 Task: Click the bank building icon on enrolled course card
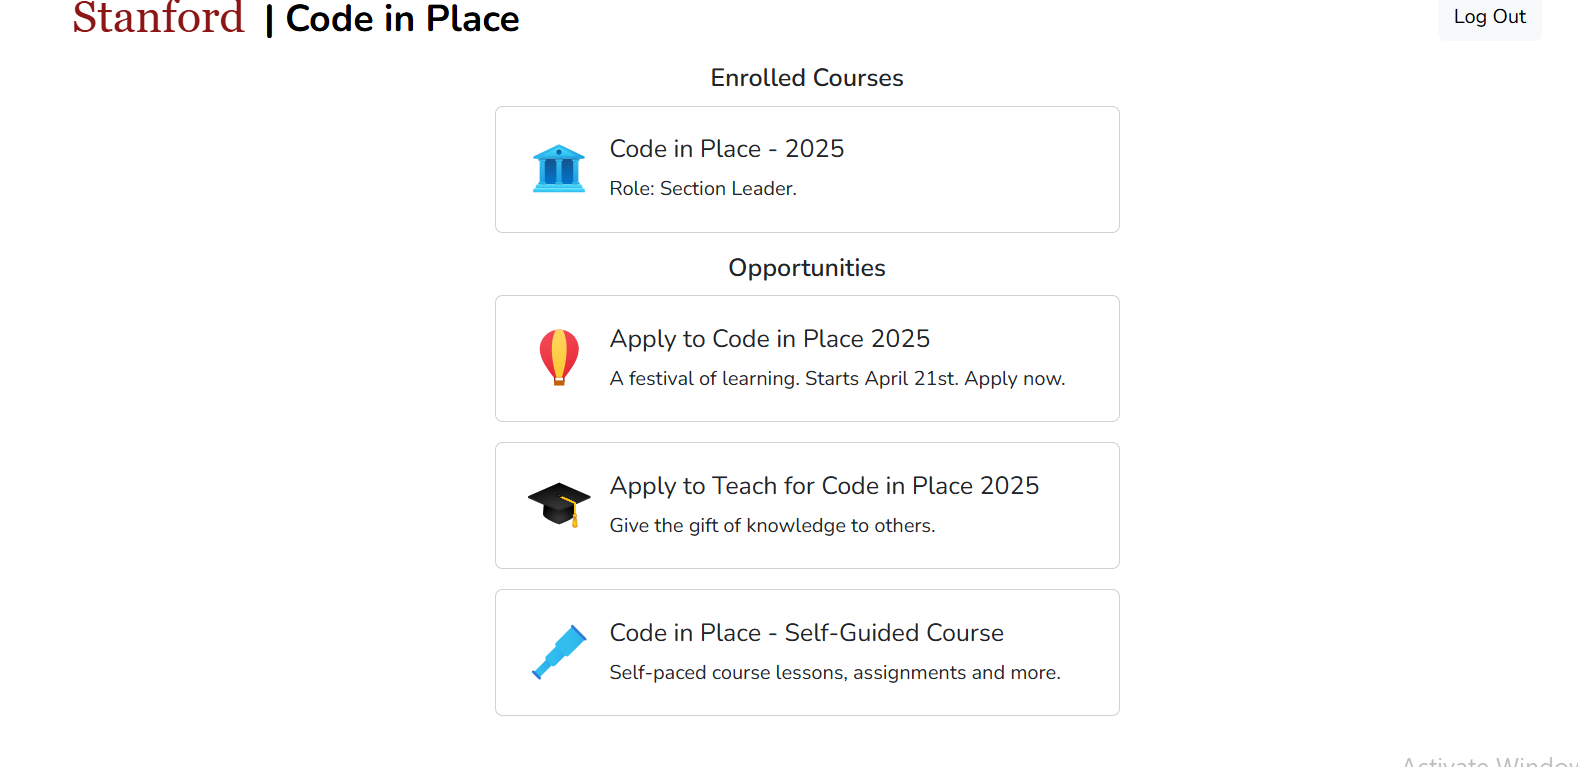559,168
